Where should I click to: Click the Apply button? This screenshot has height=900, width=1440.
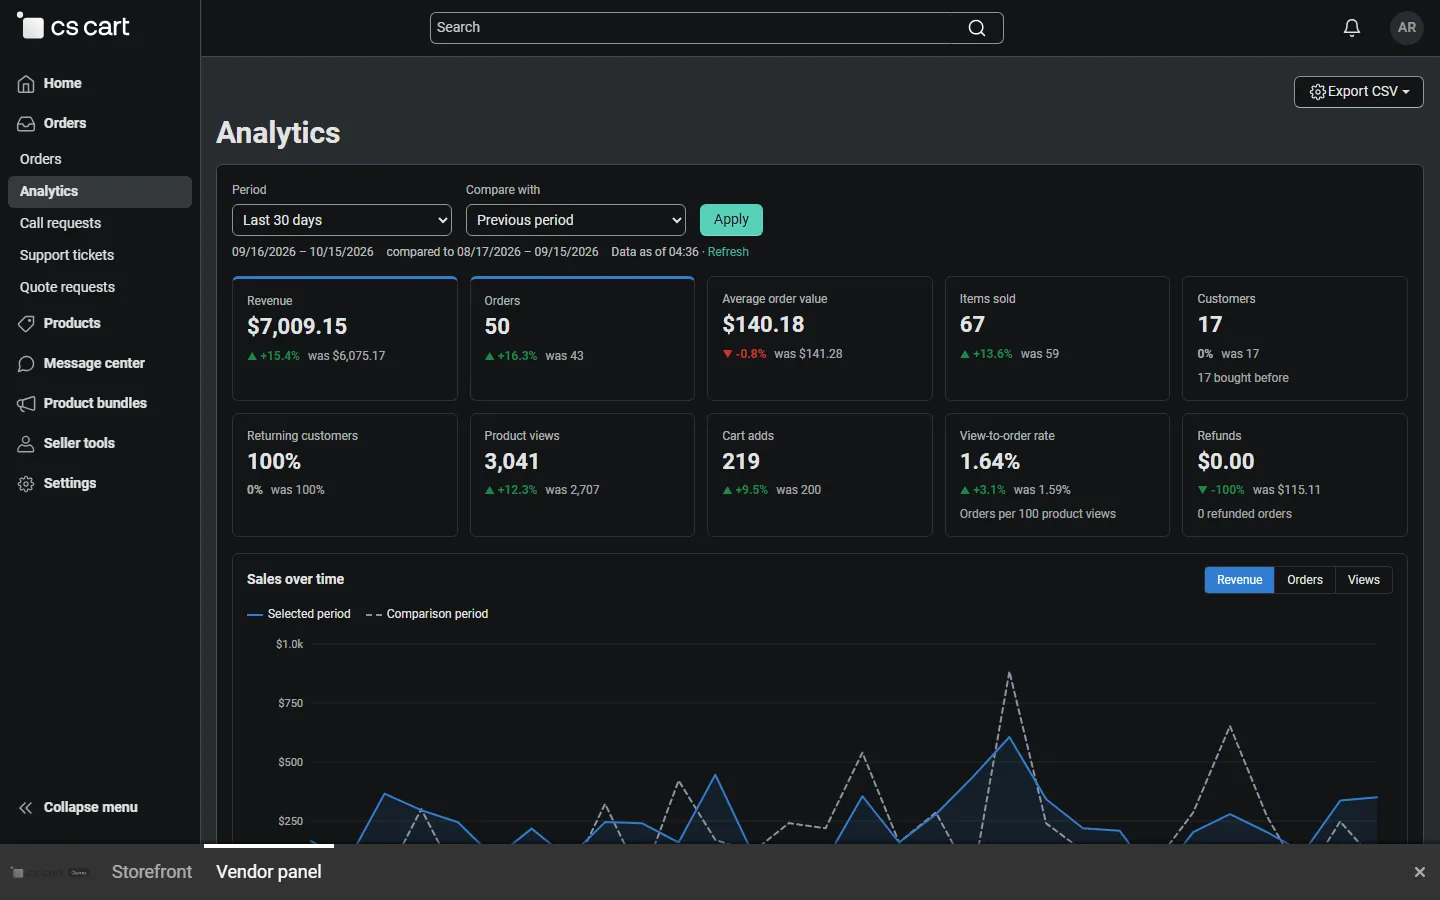tap(732, 220)
